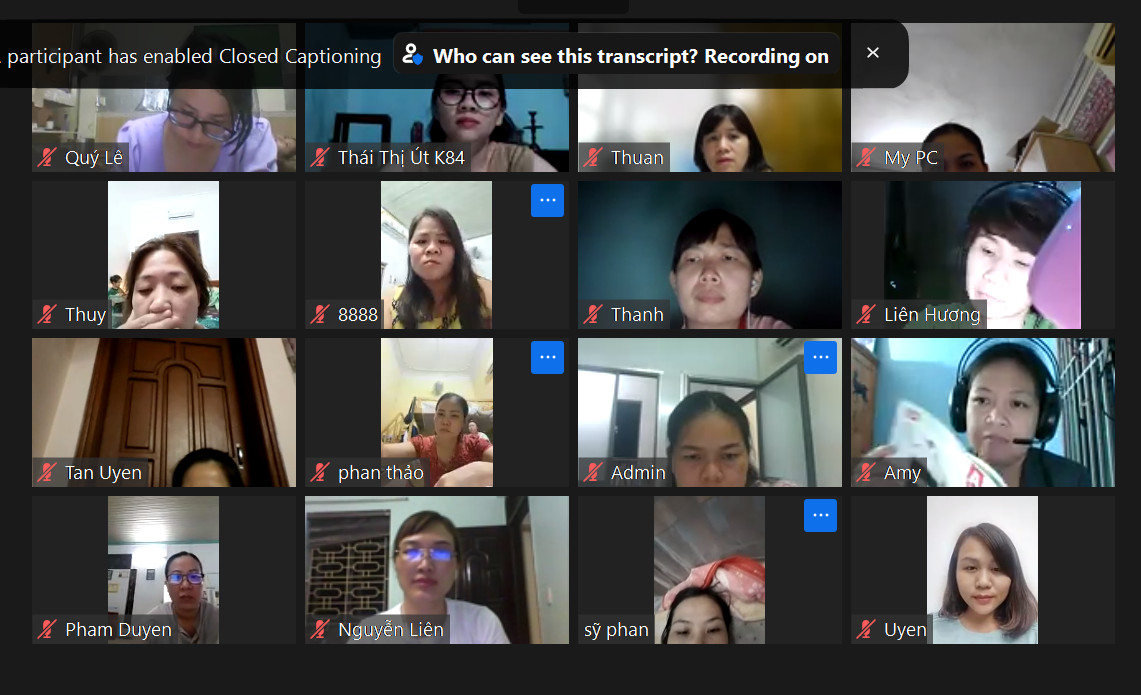Click the Nguyễn Liên name label
The height and width of the screenshot is (695, 1141).
pyautogui.click(x=391, y=630)
